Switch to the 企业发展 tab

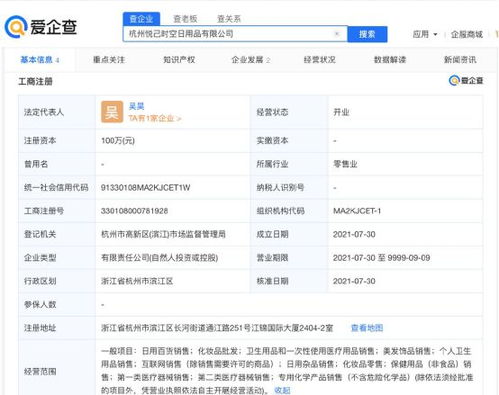point(251,60)
